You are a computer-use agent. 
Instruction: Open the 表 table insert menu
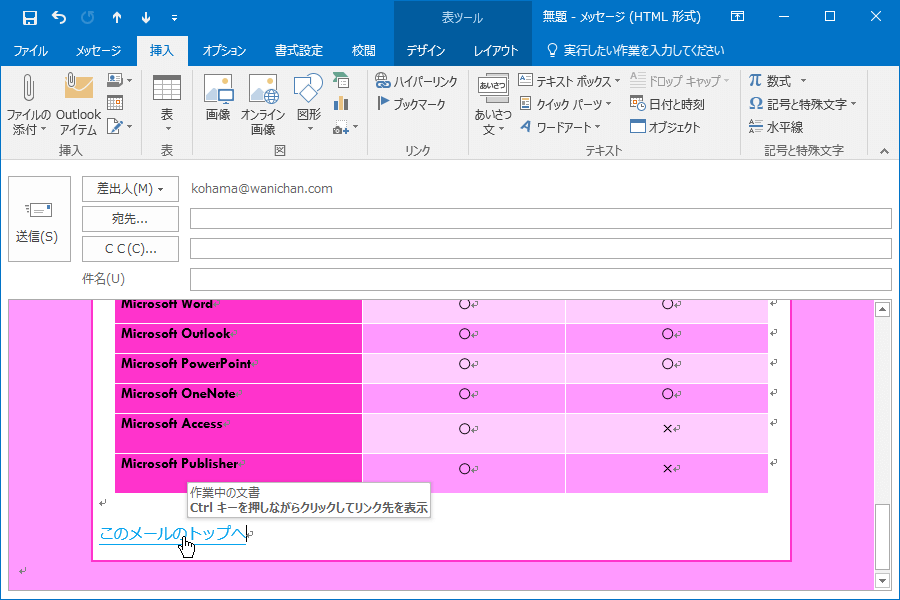click(166, 104)
